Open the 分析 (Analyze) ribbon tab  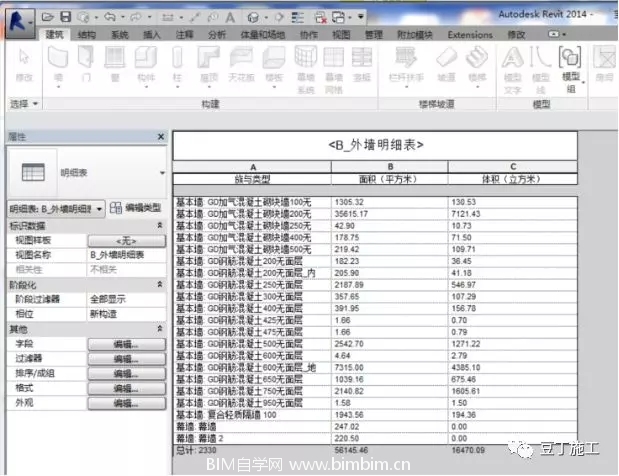click(x=217, y=35)
